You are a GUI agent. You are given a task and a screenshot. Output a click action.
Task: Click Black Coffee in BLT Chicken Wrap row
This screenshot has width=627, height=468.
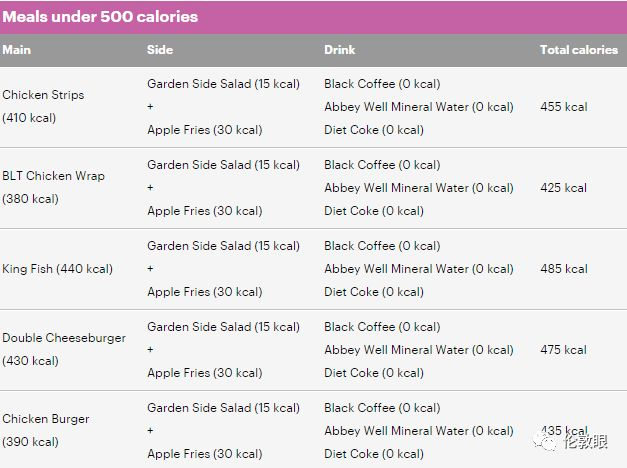[x=382, y=165]
